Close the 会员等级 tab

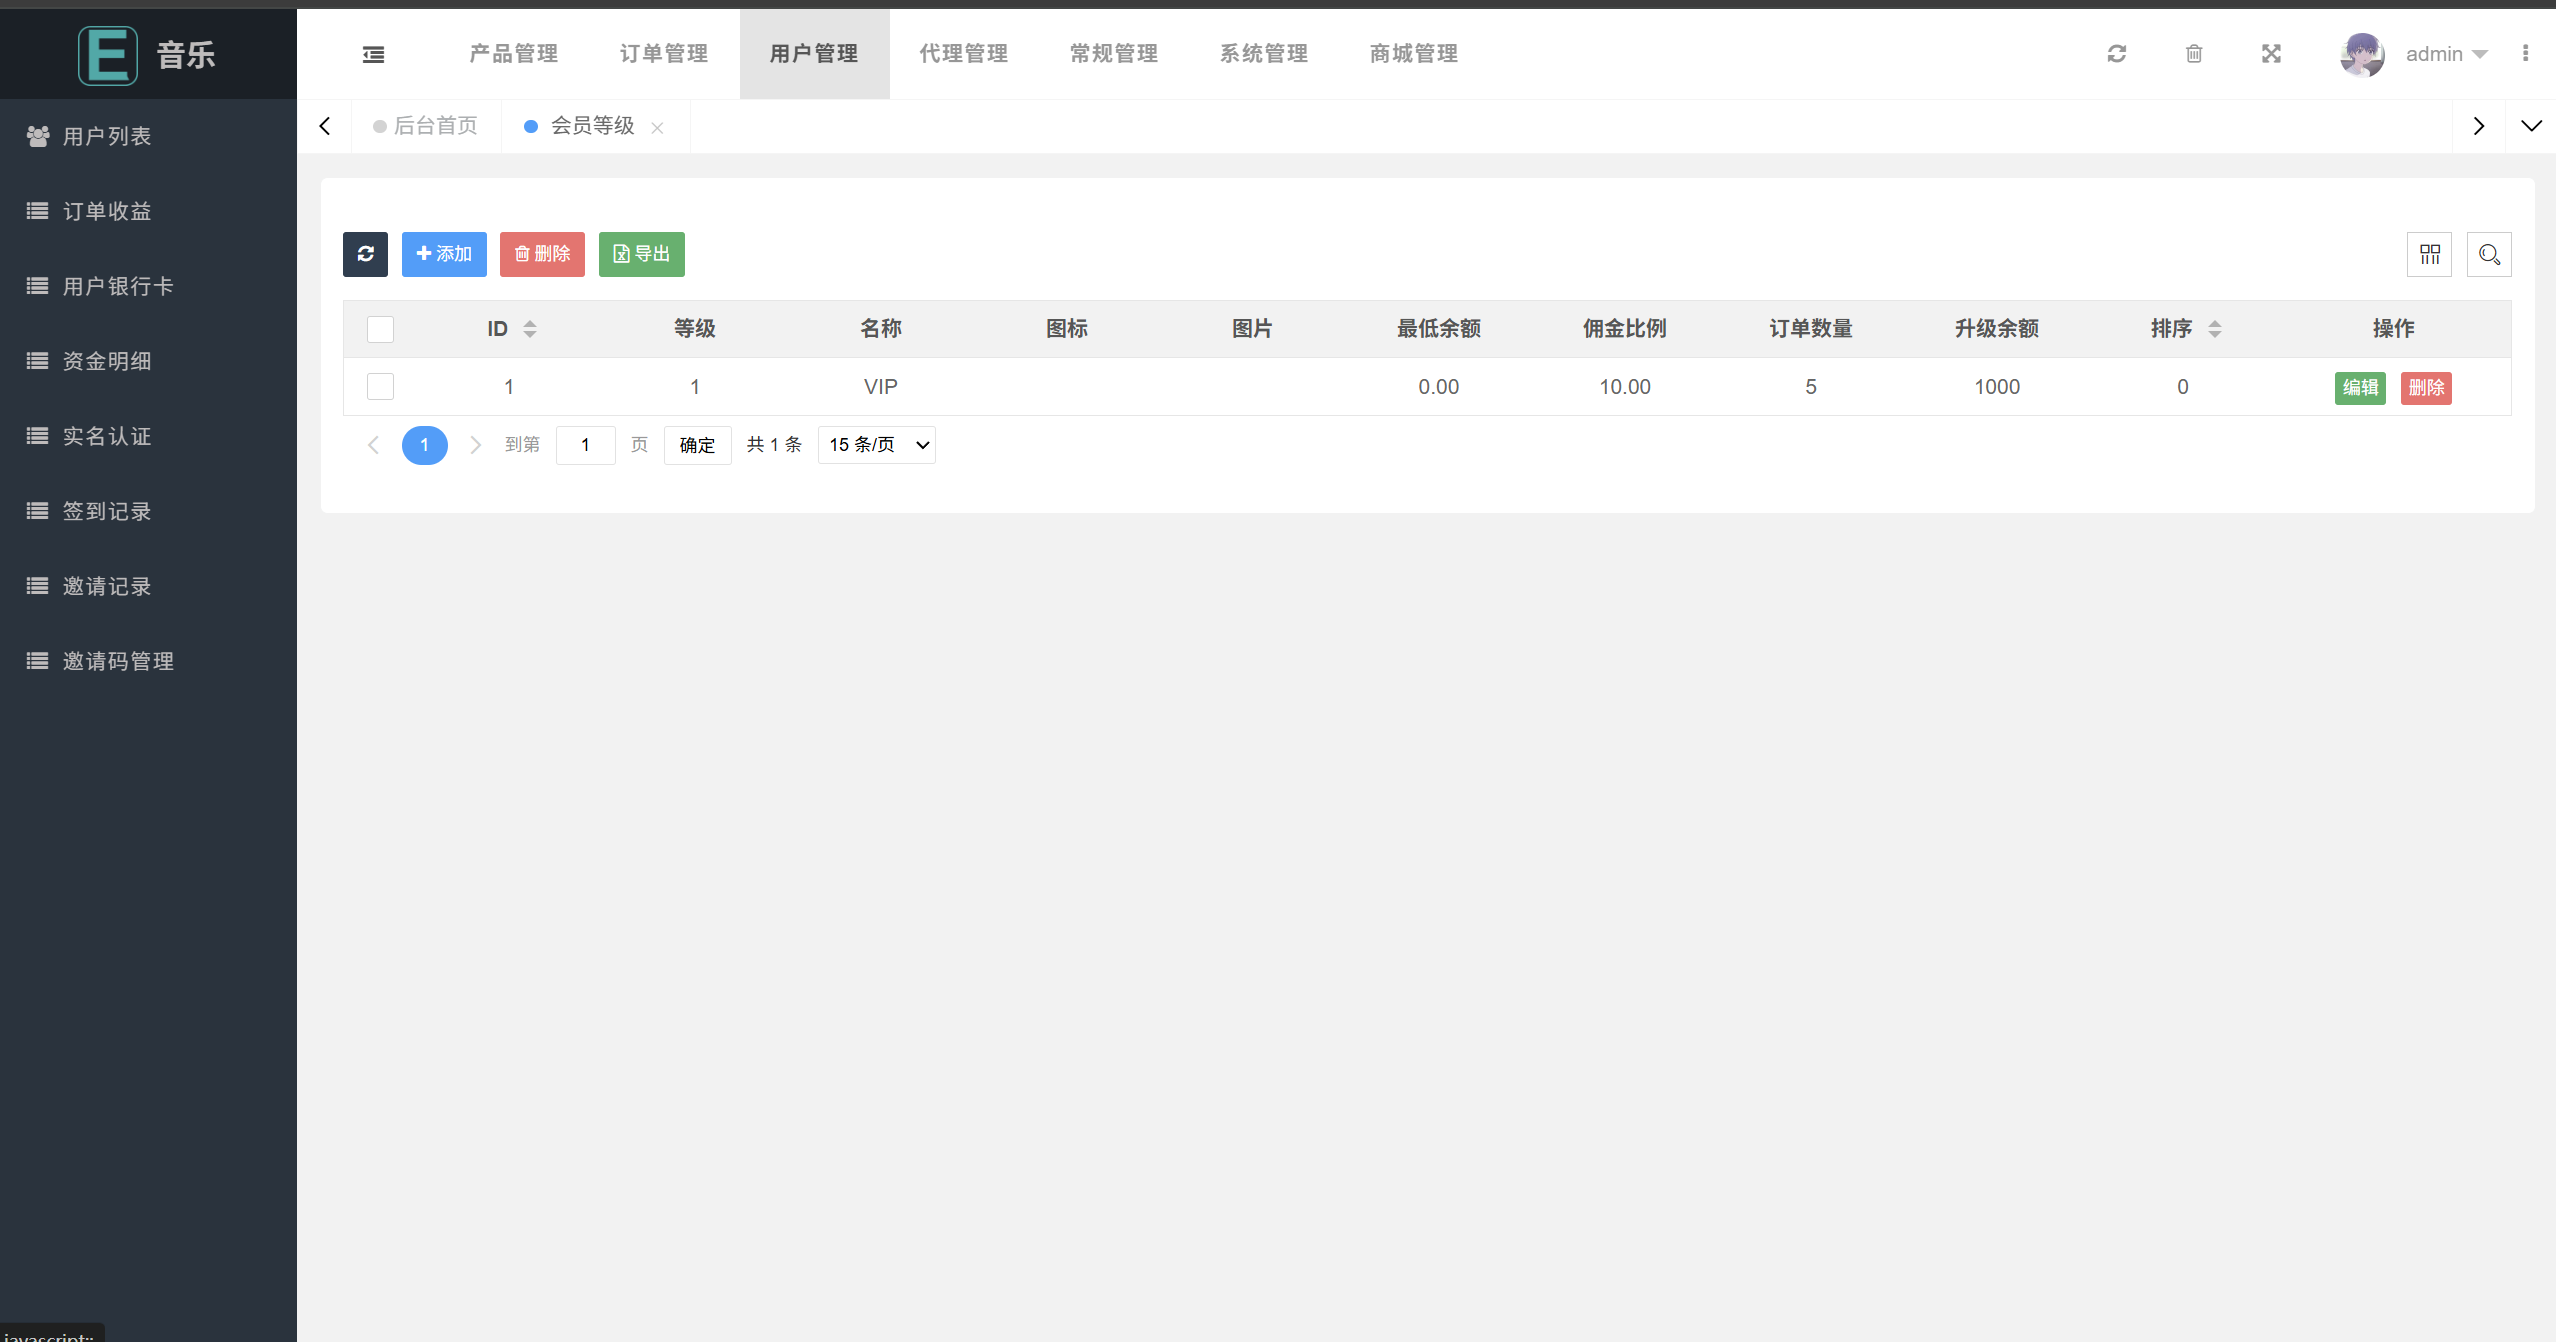tap(657, 127)
